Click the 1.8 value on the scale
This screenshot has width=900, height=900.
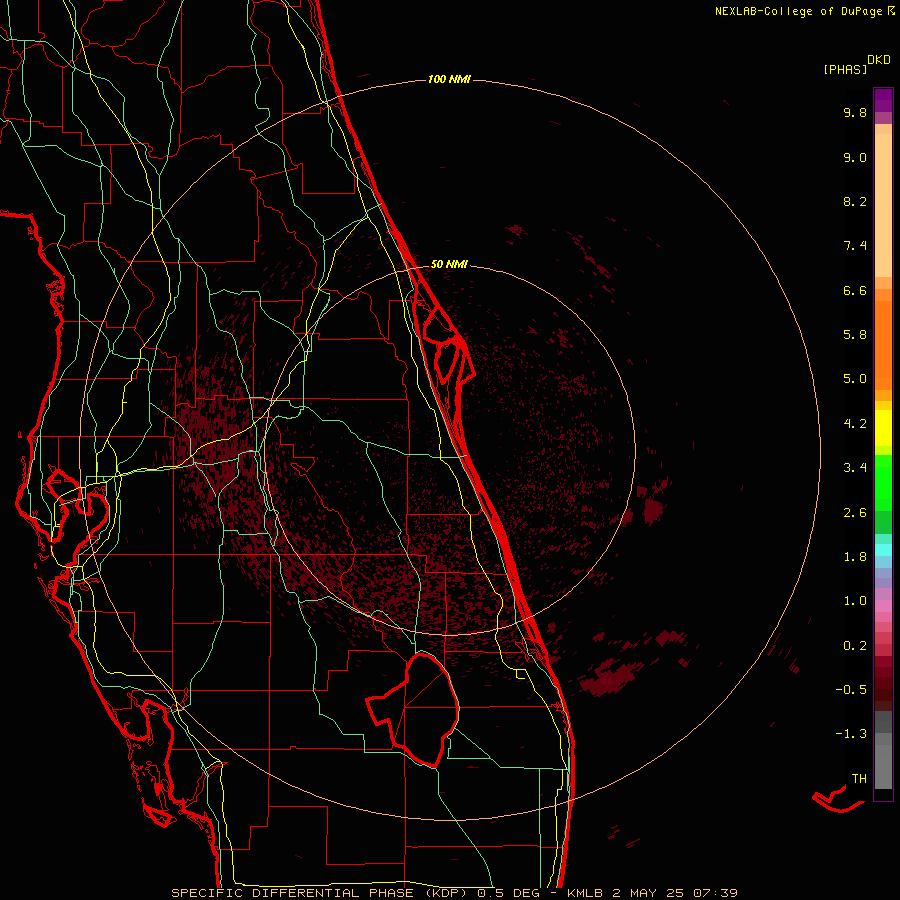855,557
